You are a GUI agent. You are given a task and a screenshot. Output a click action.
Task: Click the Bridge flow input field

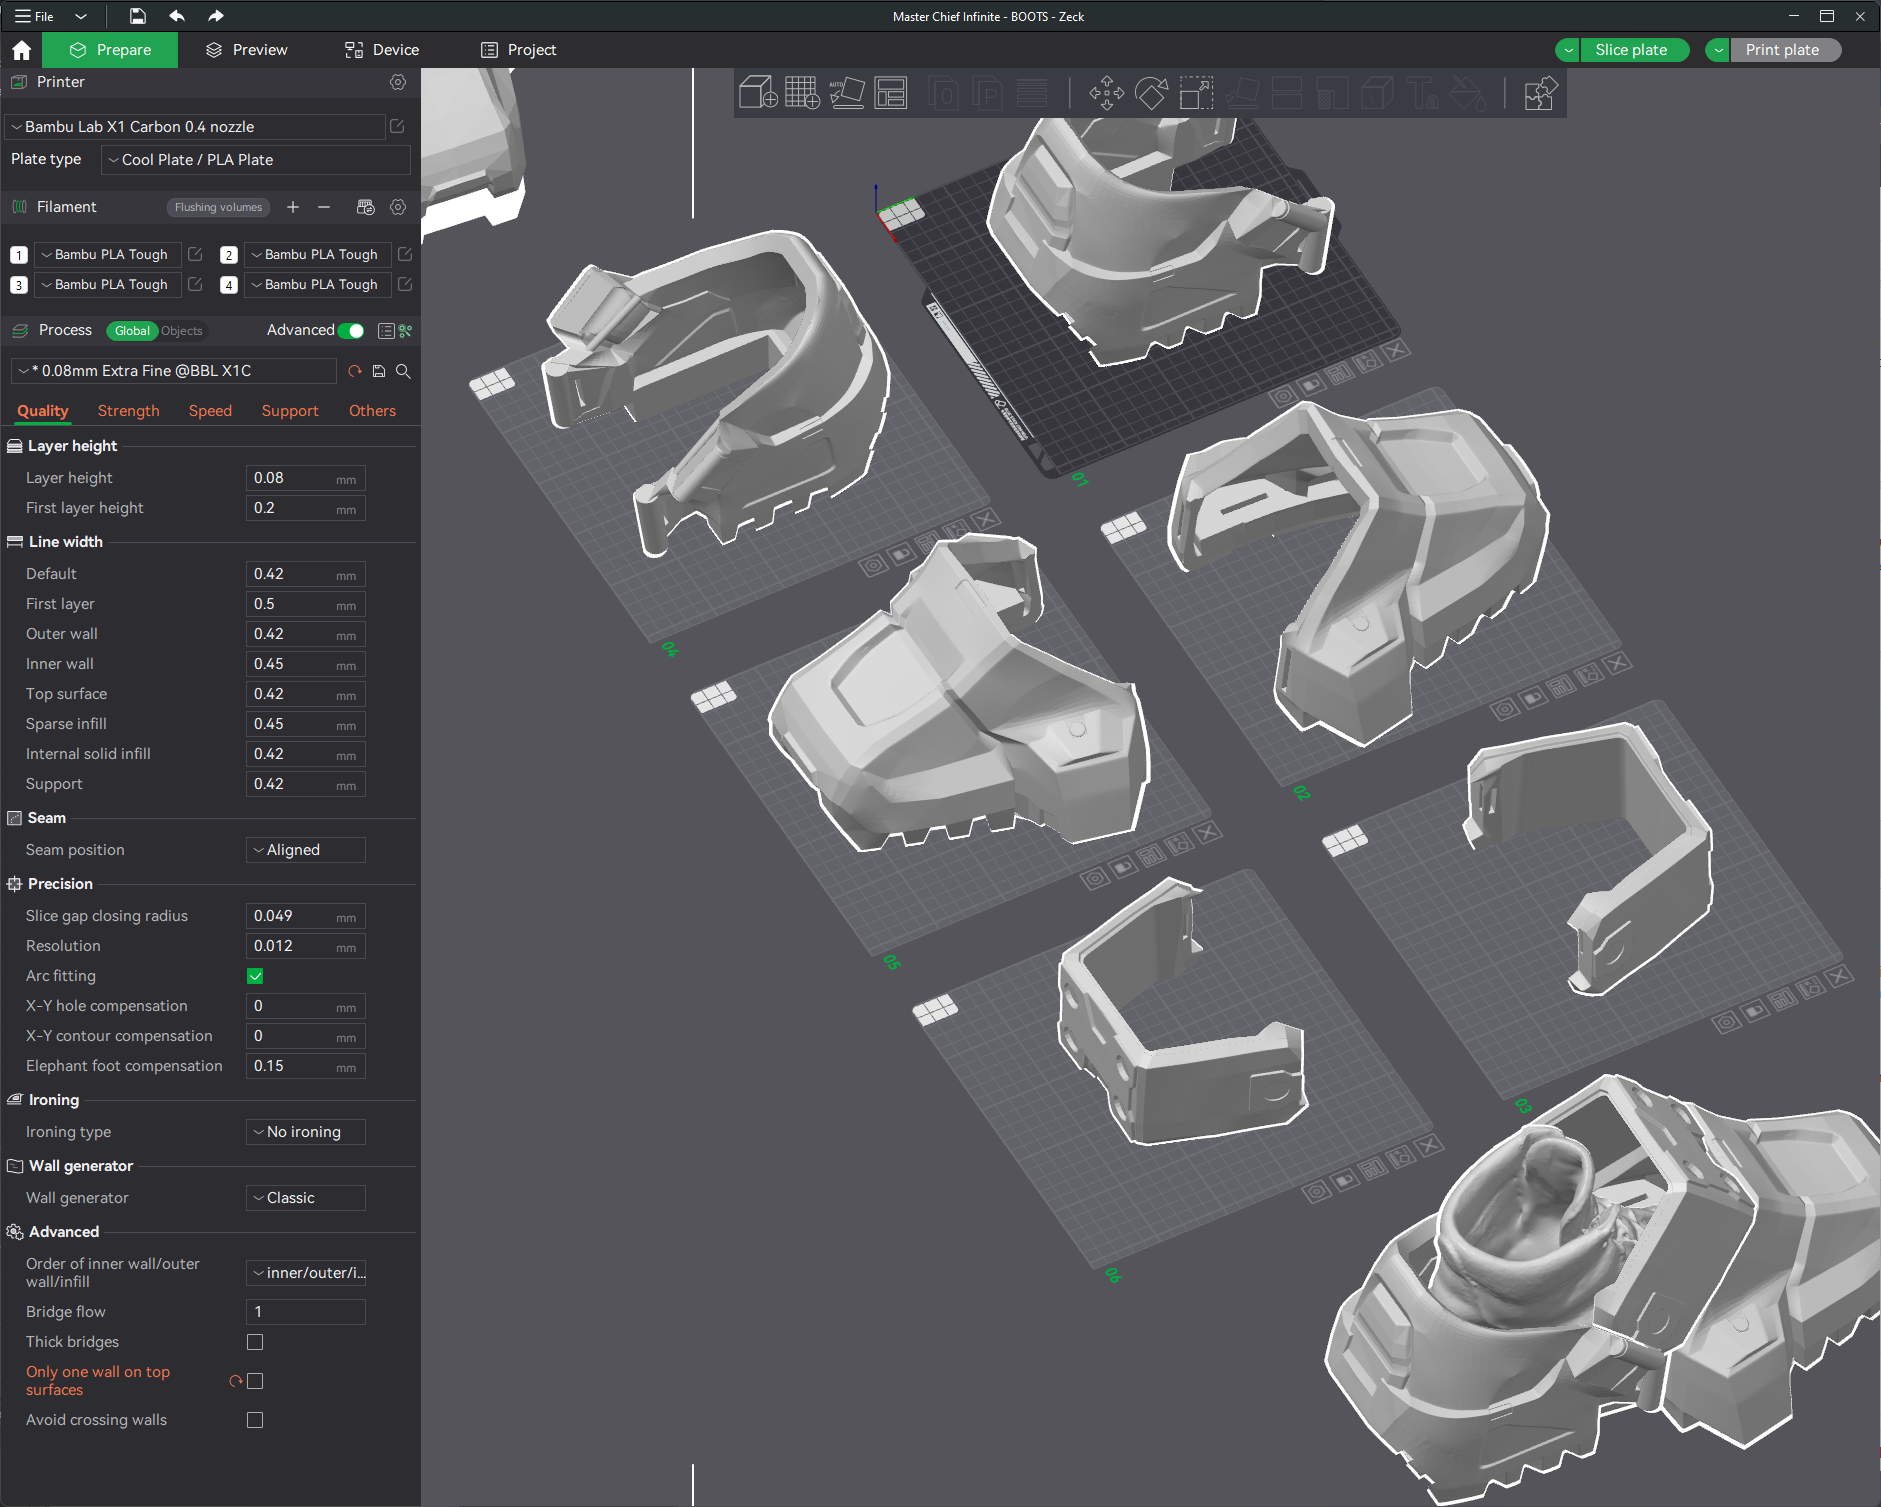[x=306, y=1312]
